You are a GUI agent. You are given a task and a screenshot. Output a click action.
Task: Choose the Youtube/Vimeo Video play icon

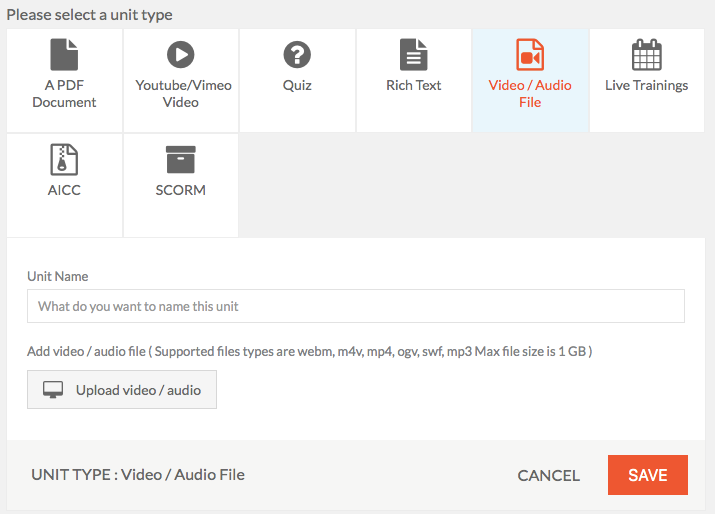point(181,55)
